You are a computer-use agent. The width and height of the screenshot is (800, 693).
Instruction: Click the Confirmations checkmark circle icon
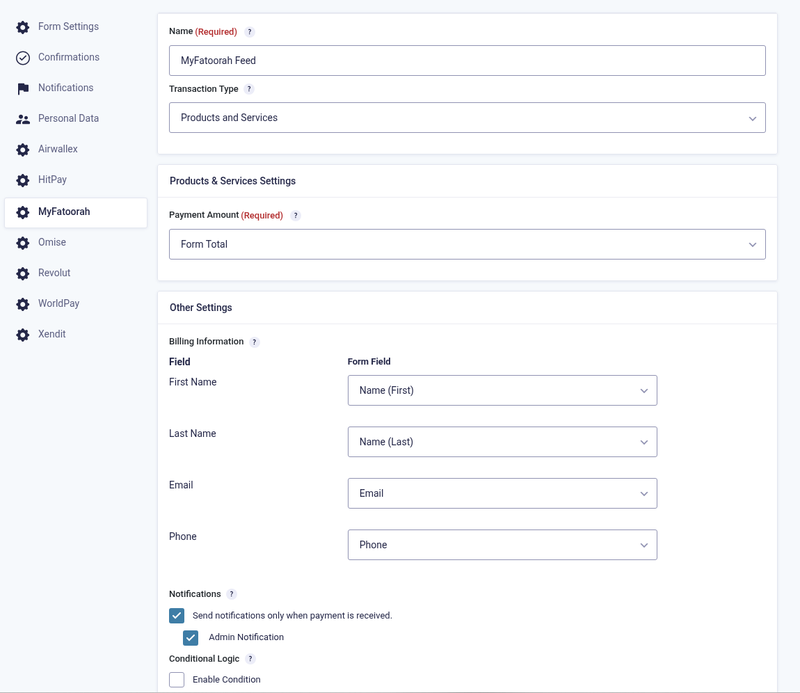[x=22, y=58]
